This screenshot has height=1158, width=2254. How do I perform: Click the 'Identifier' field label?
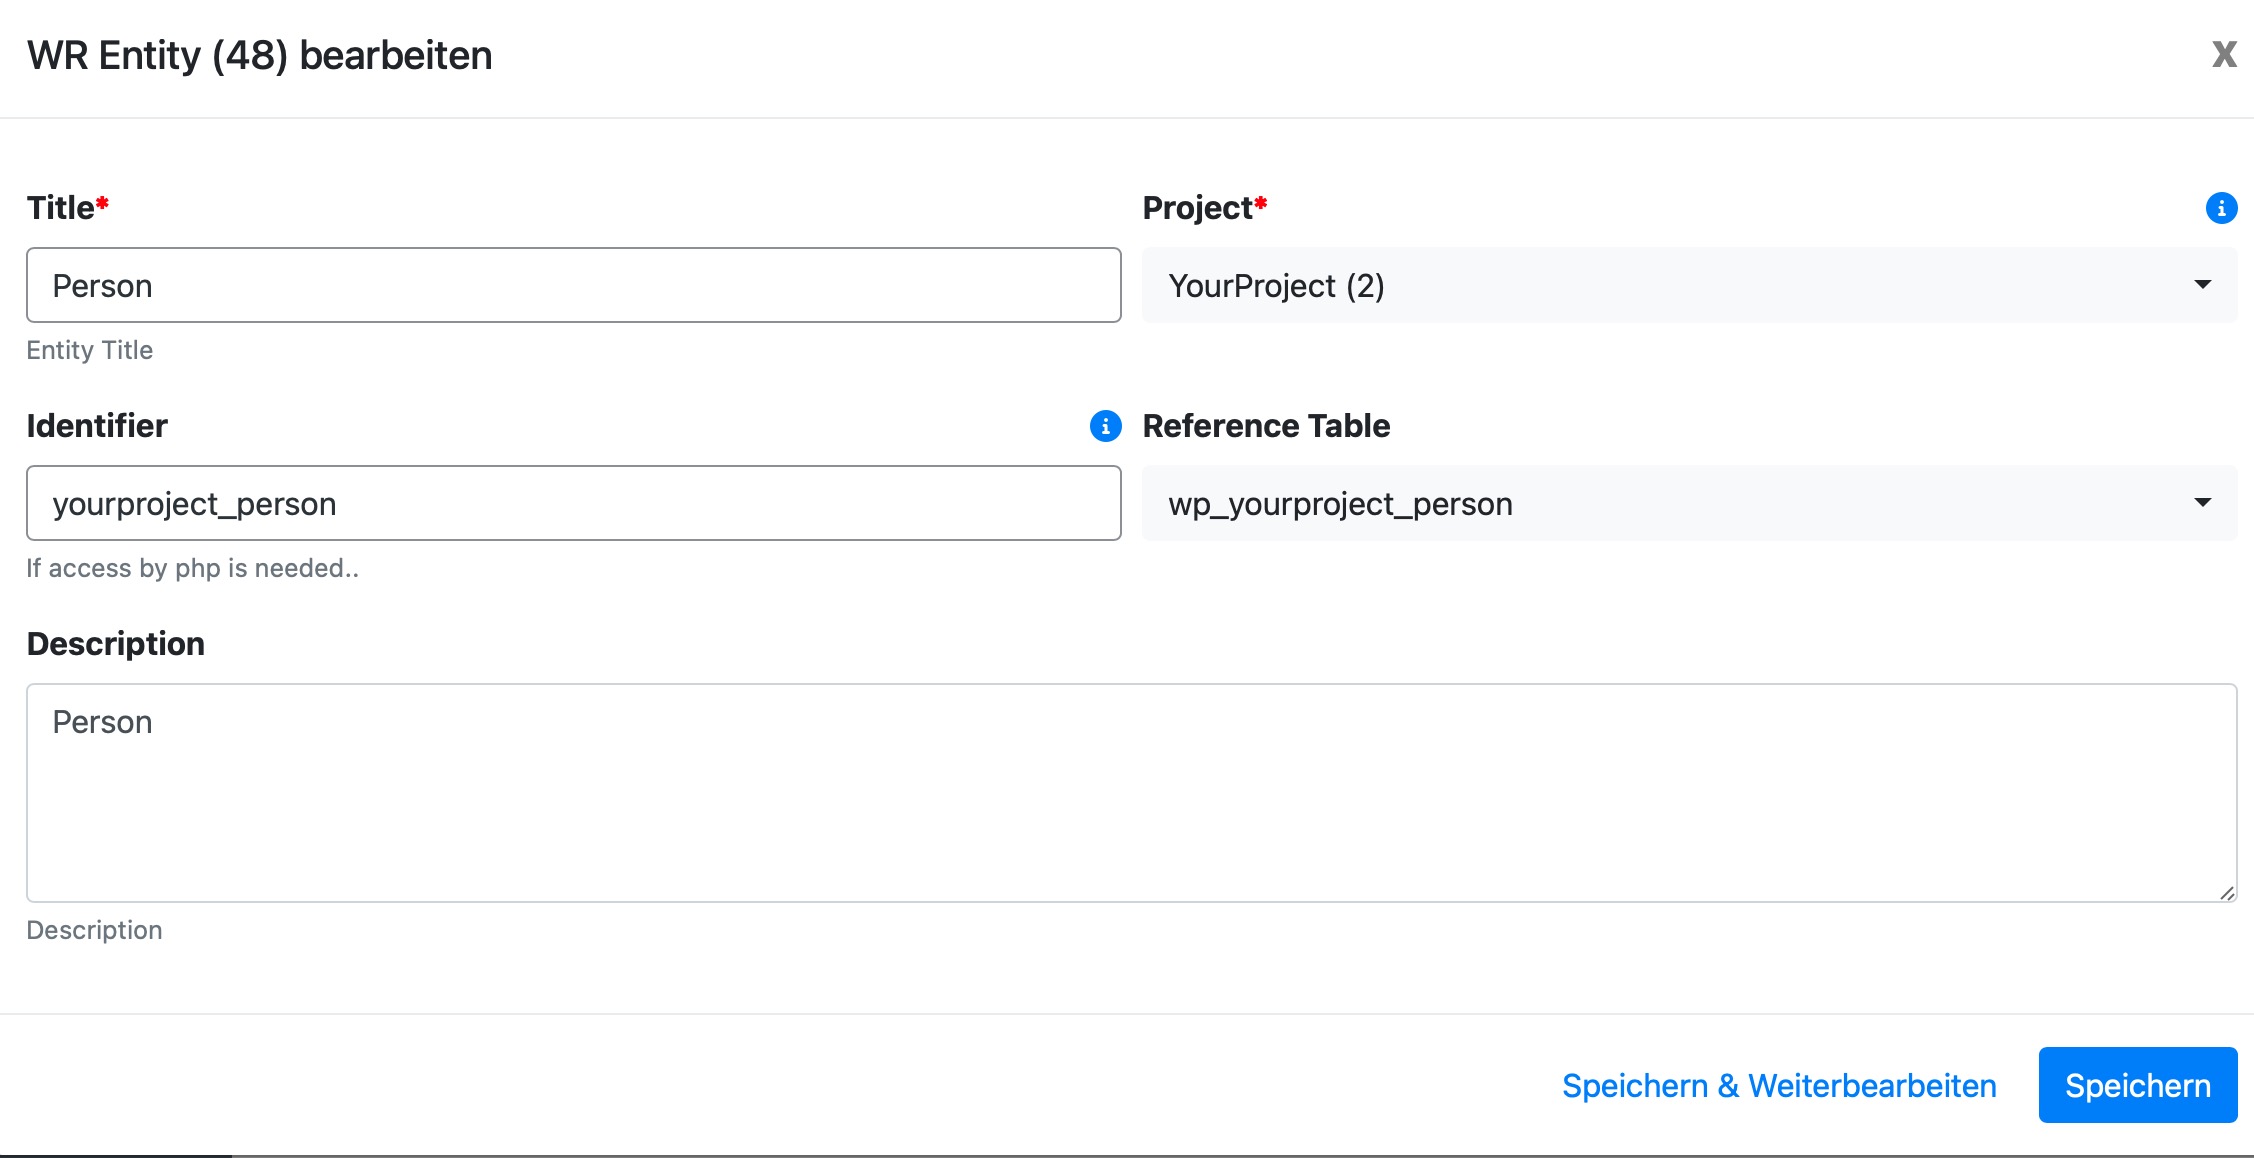[x=97, y=426]
